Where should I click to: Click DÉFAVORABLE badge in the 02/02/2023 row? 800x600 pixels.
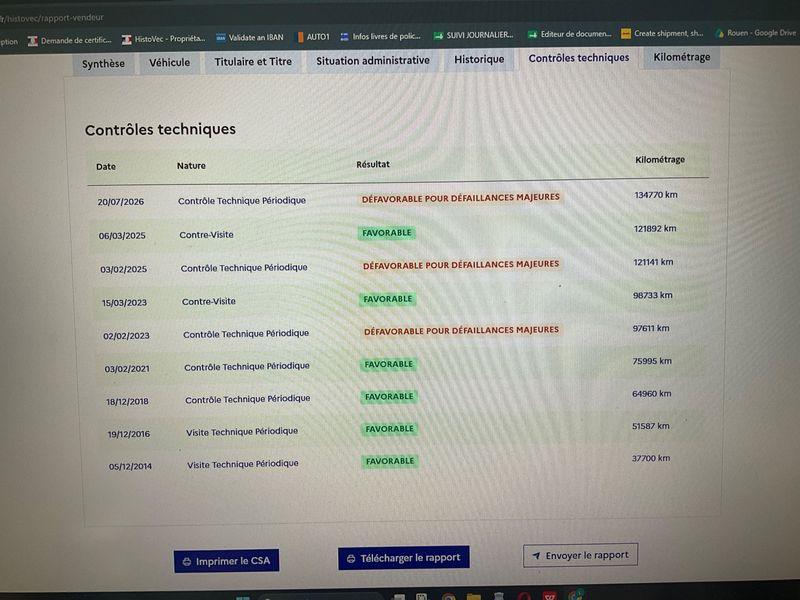[461, 331]
